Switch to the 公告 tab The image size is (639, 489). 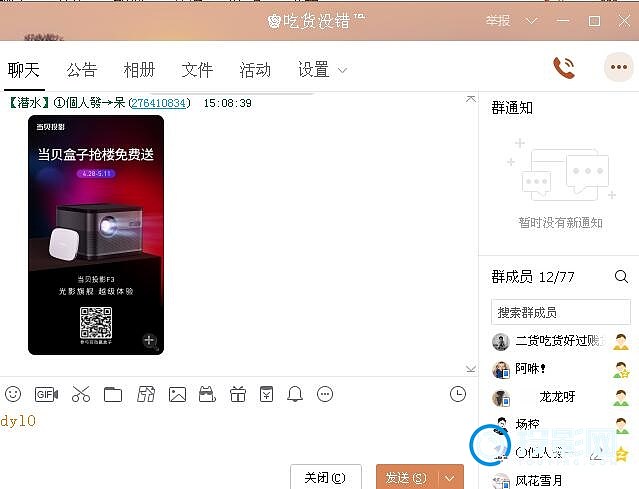[82, 69]
